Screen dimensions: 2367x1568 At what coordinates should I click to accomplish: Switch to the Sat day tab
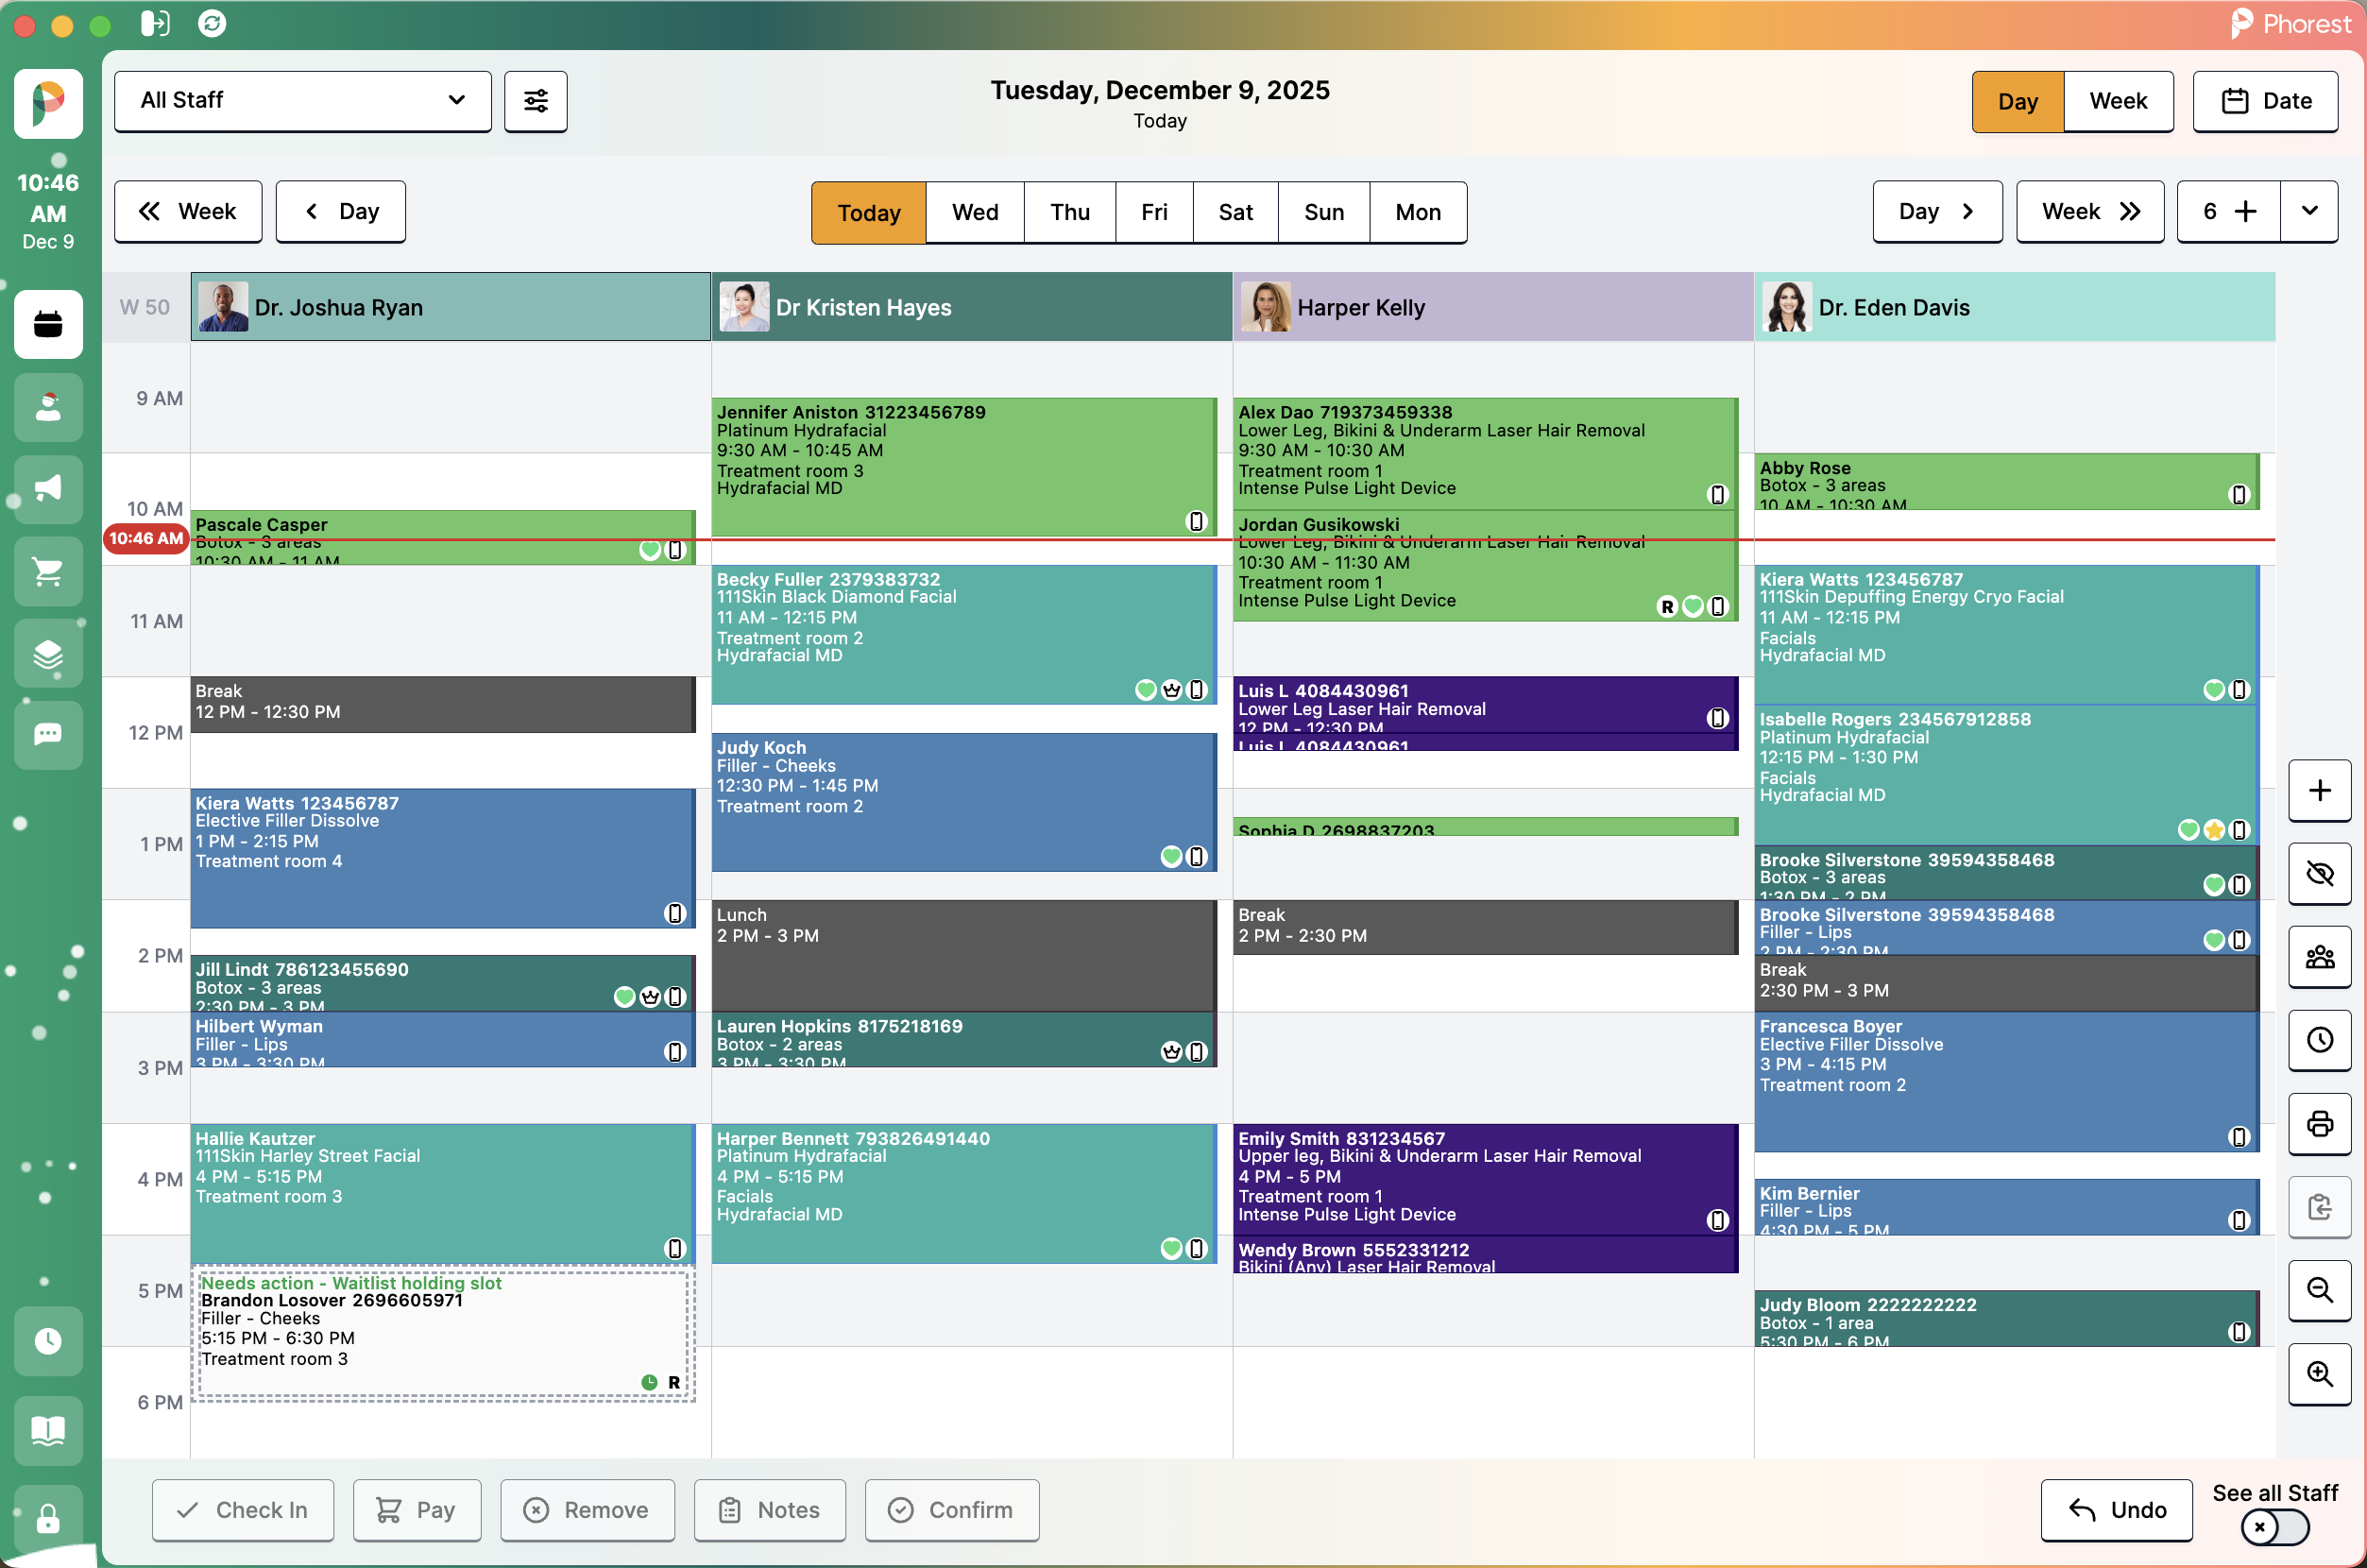click(x=1235, y=212)
